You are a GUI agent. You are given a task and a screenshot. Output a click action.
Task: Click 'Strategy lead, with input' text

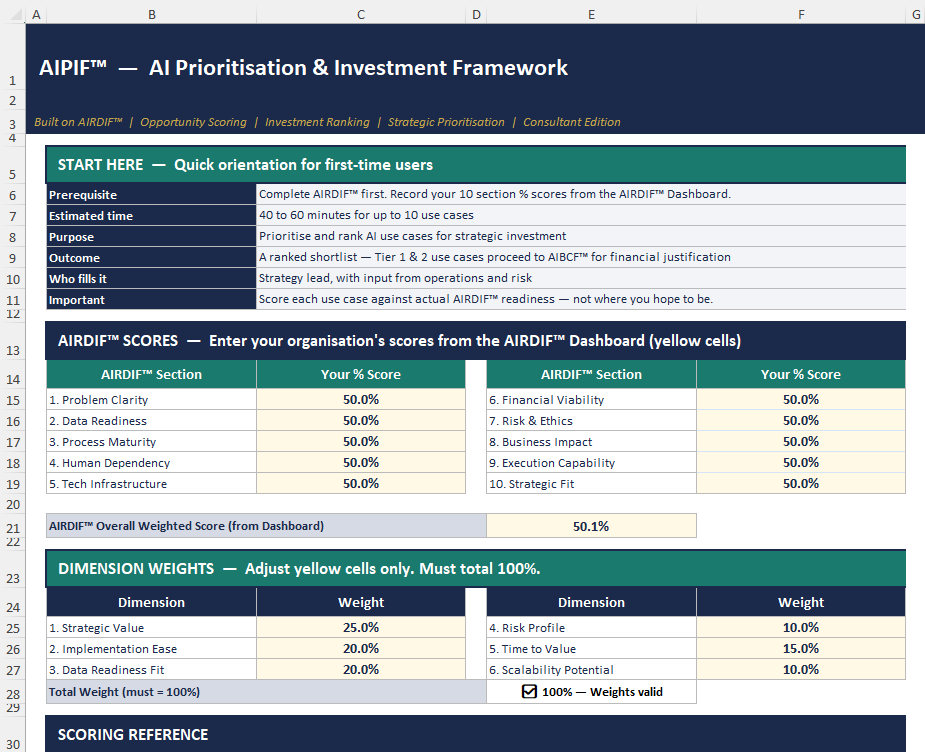coord(395,278)
